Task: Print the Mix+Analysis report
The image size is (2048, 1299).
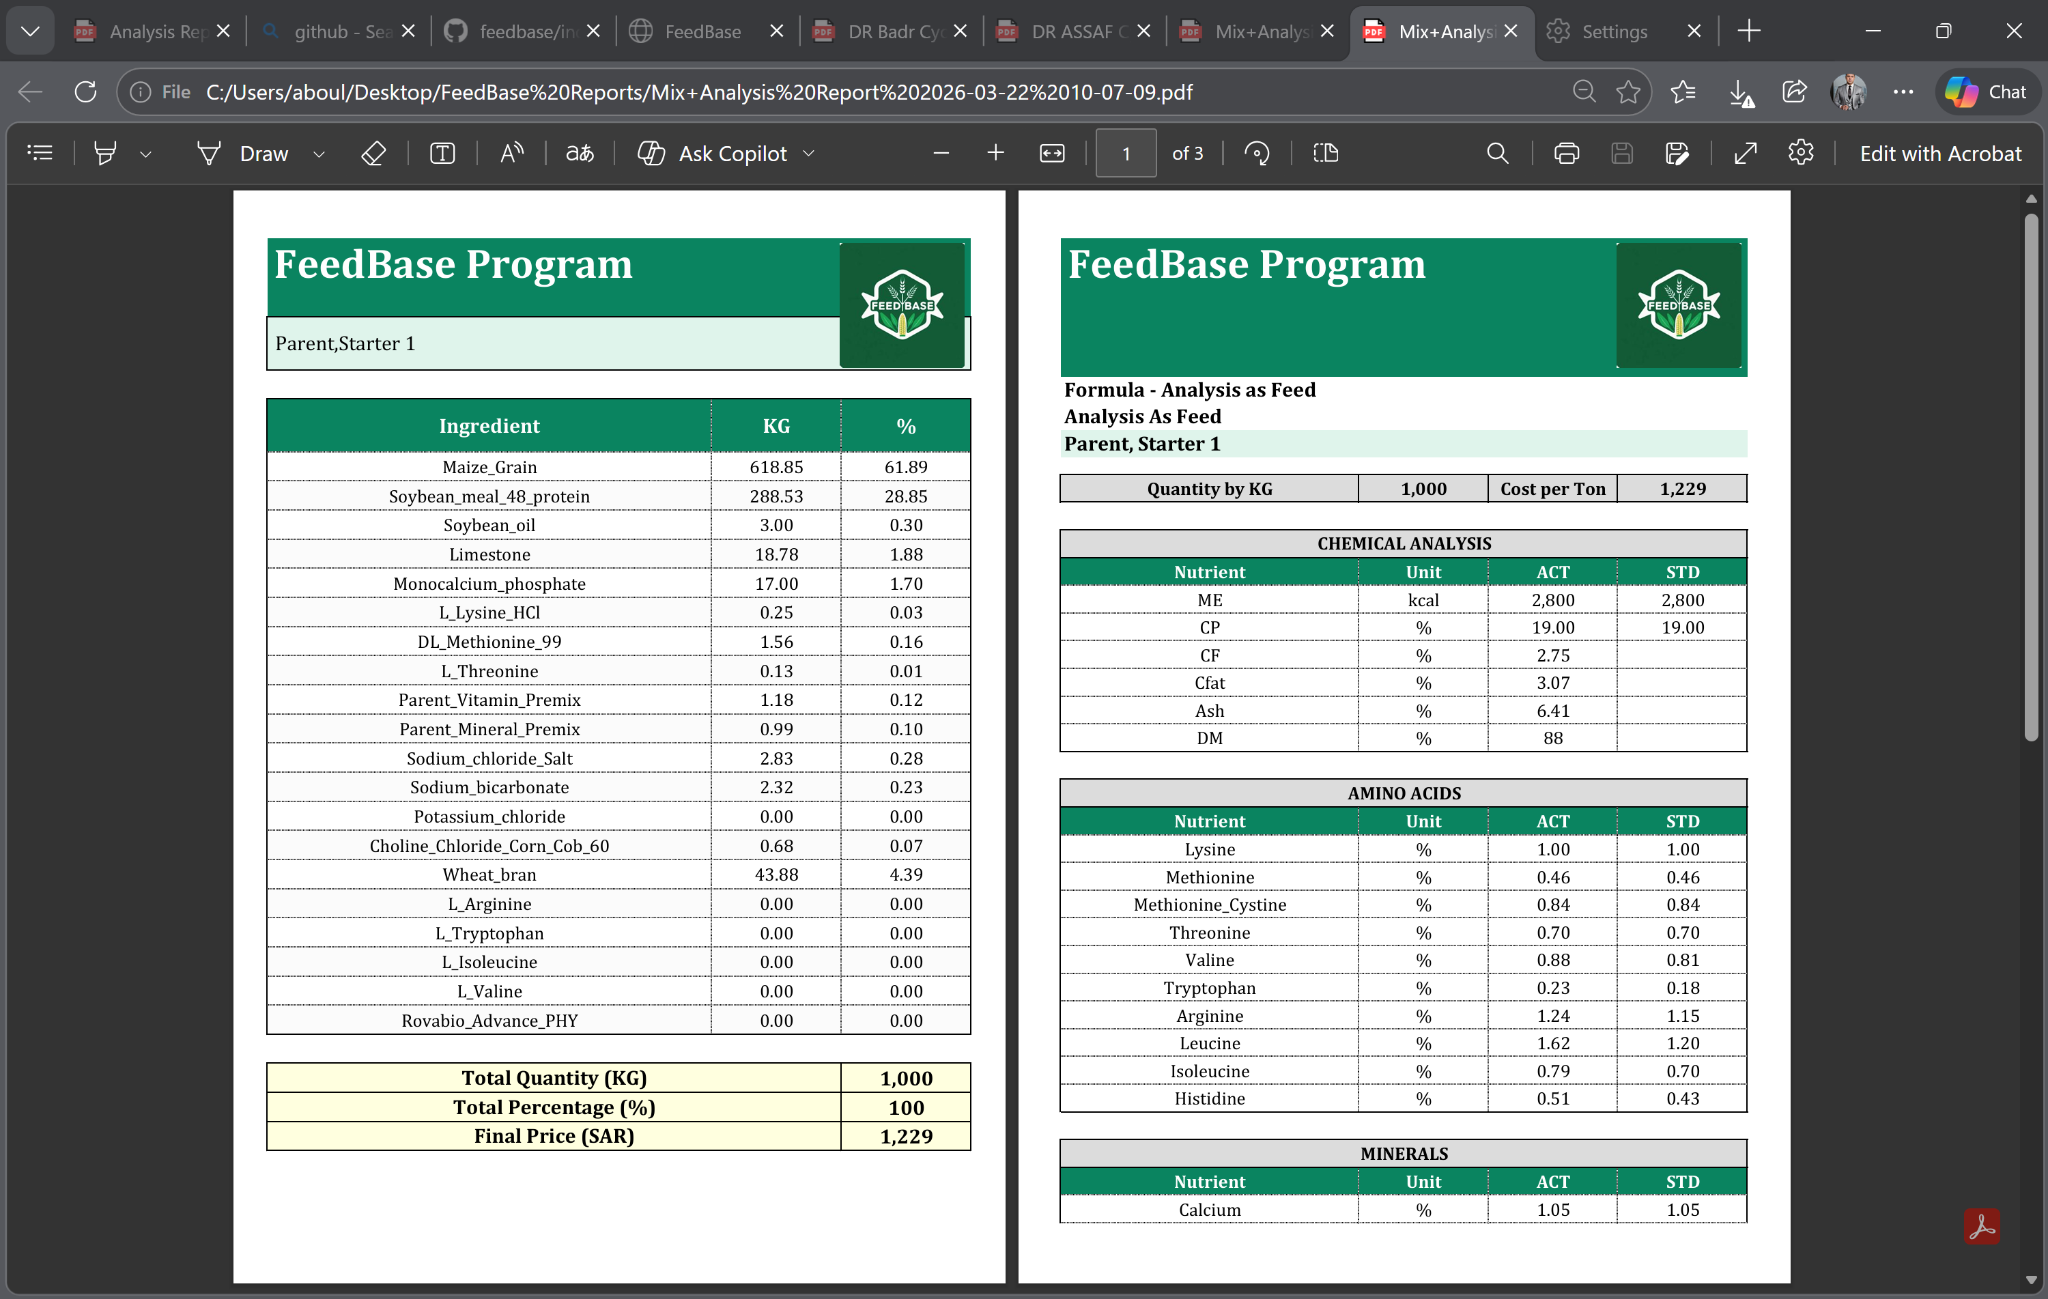Action: [x=1566, y=153]
